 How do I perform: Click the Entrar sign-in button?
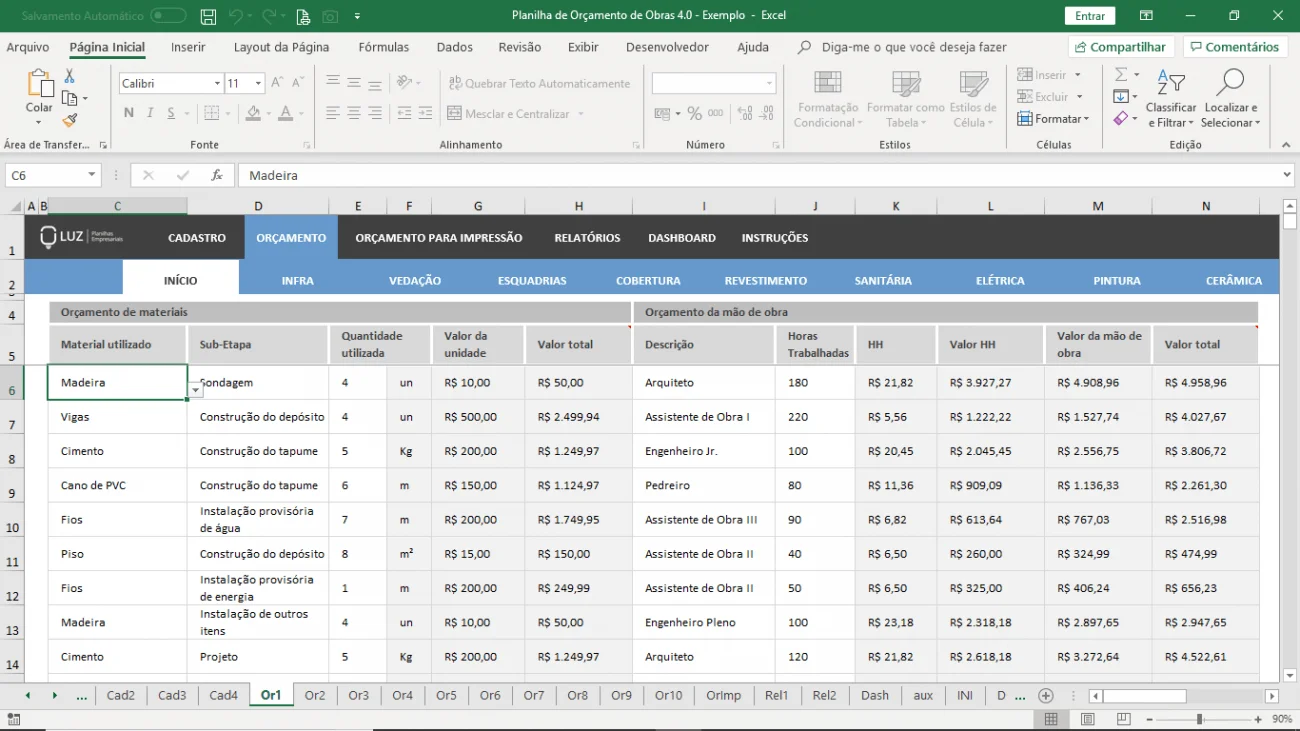[1090, 16]
